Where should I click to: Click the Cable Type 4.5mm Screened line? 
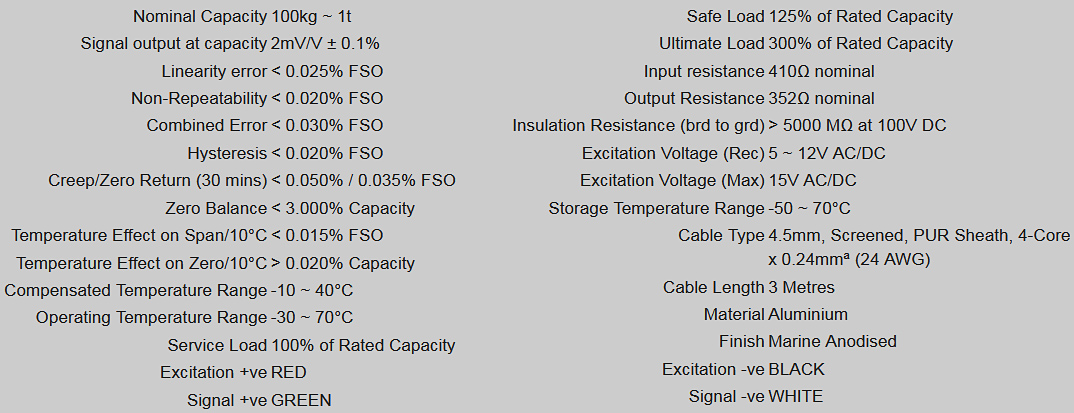click(874, 236)
